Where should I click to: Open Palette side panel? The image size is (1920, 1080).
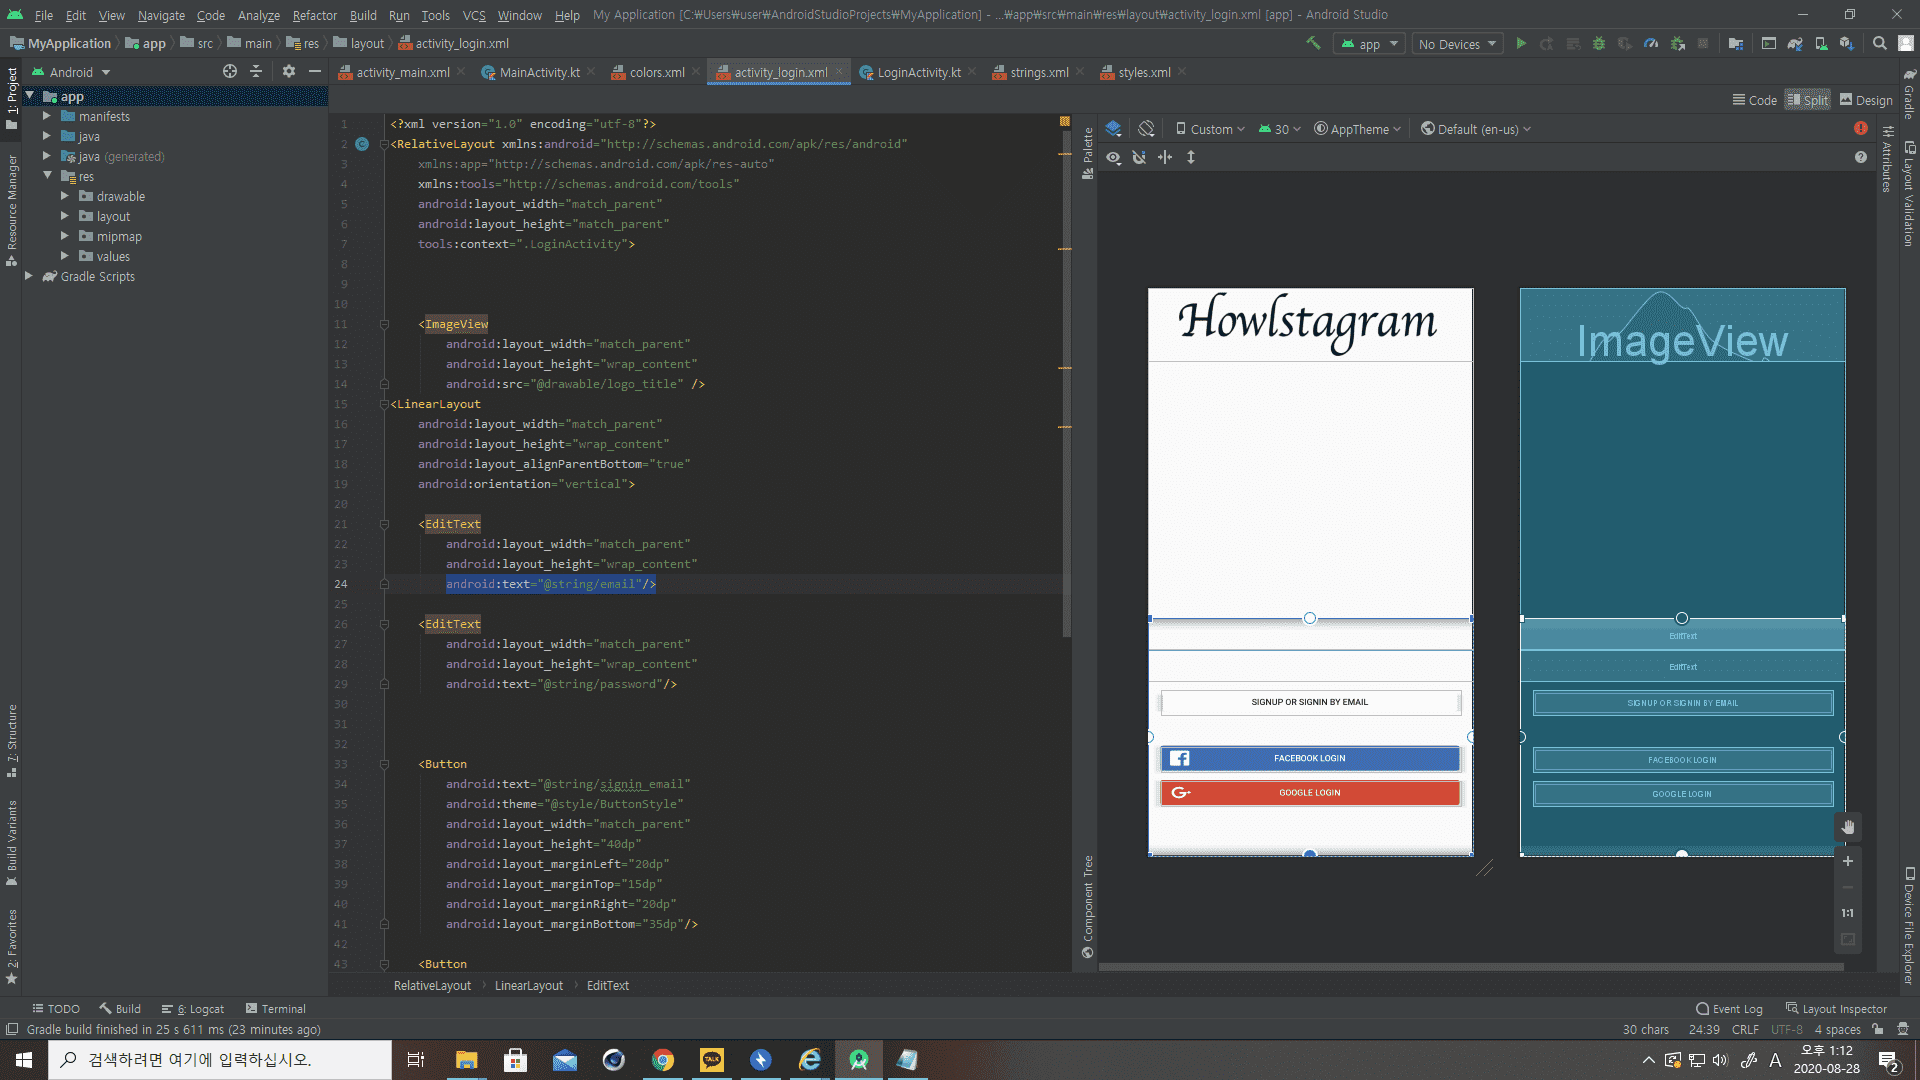(x=1088, y=152)
